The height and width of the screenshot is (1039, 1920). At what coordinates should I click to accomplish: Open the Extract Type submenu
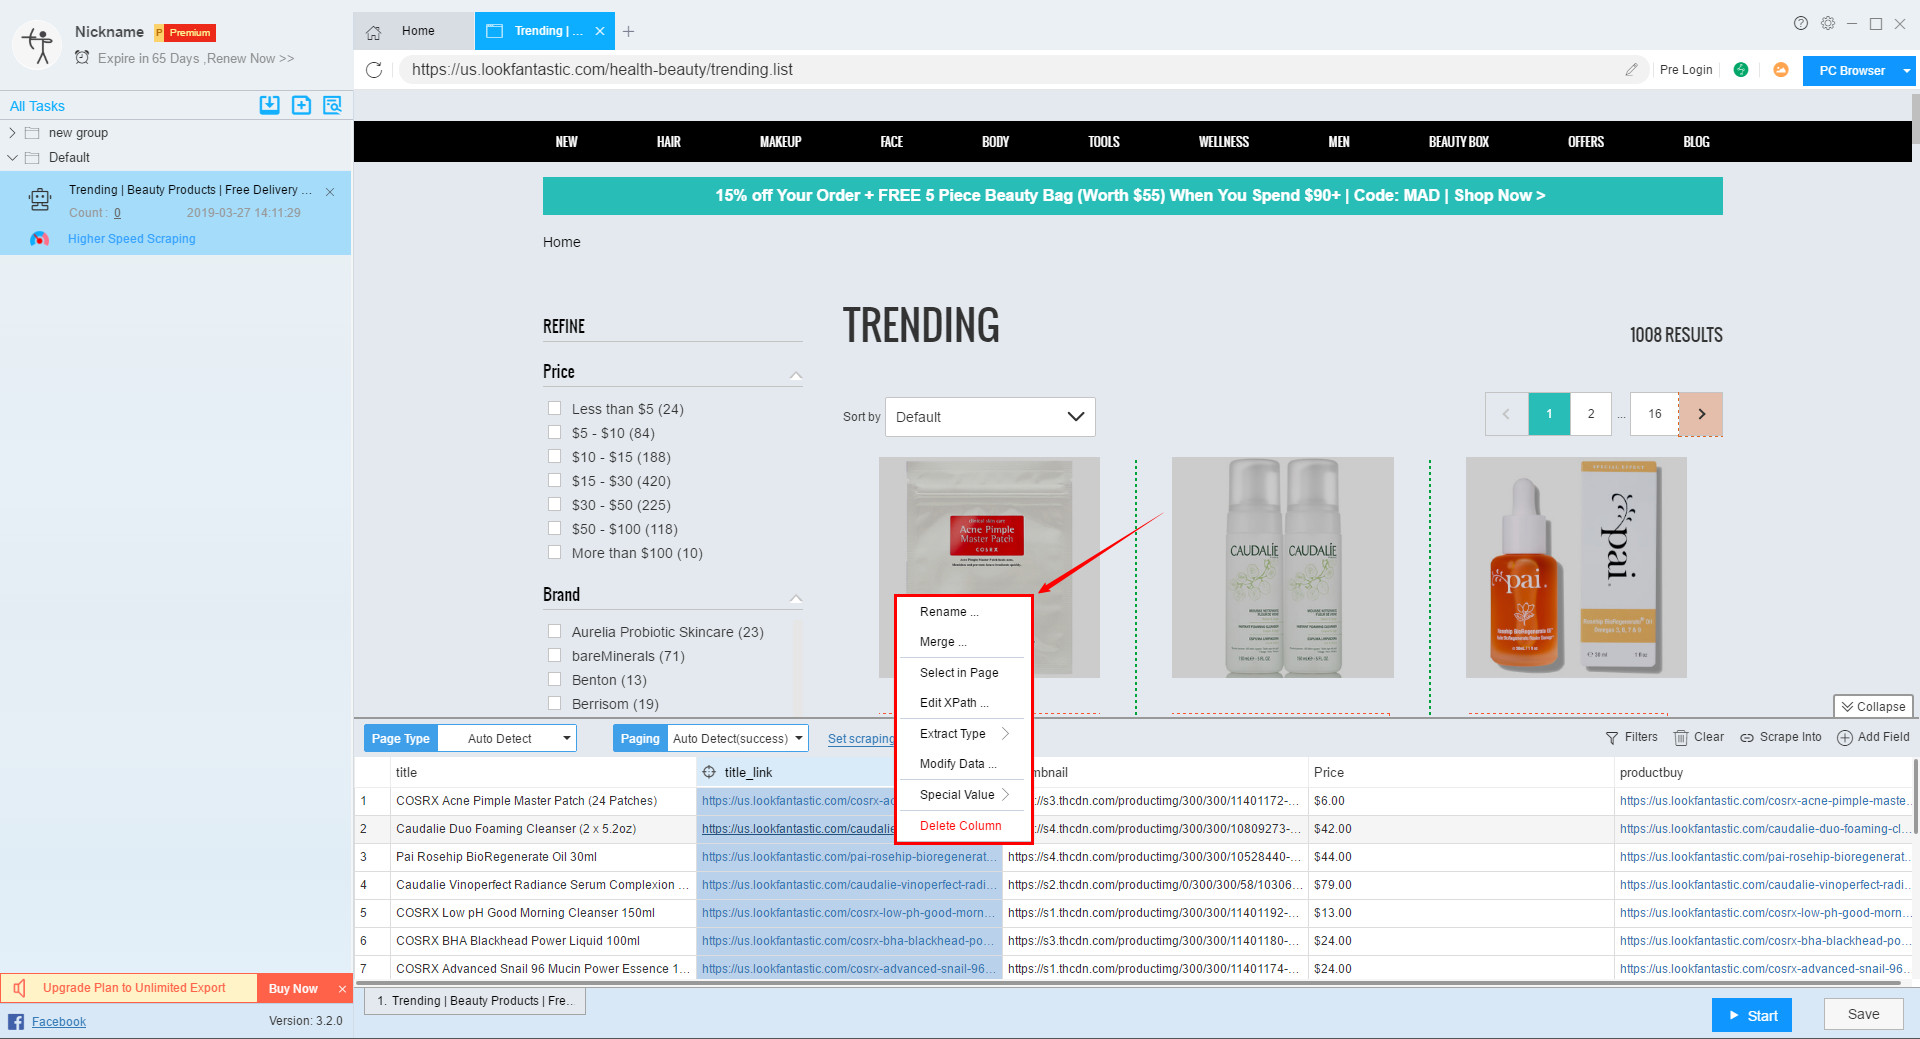coord(964,734)
